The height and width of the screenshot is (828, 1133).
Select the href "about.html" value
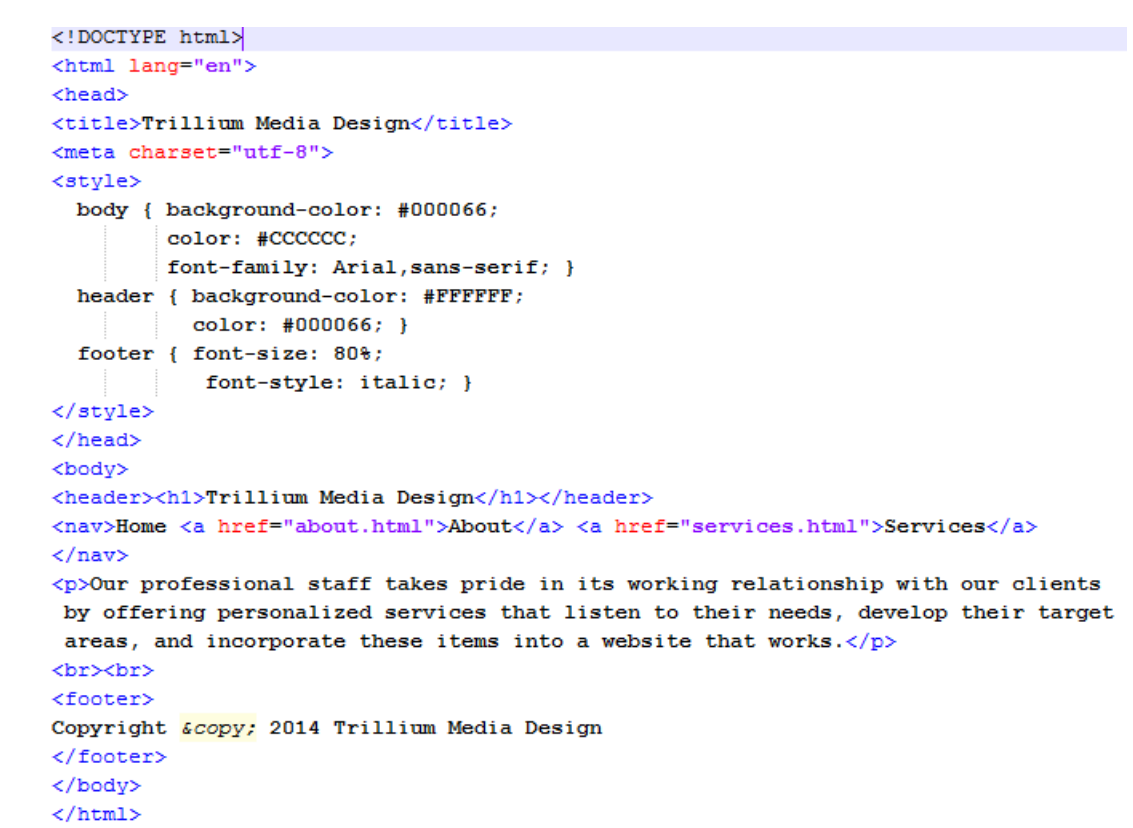[x=358, y=527]
